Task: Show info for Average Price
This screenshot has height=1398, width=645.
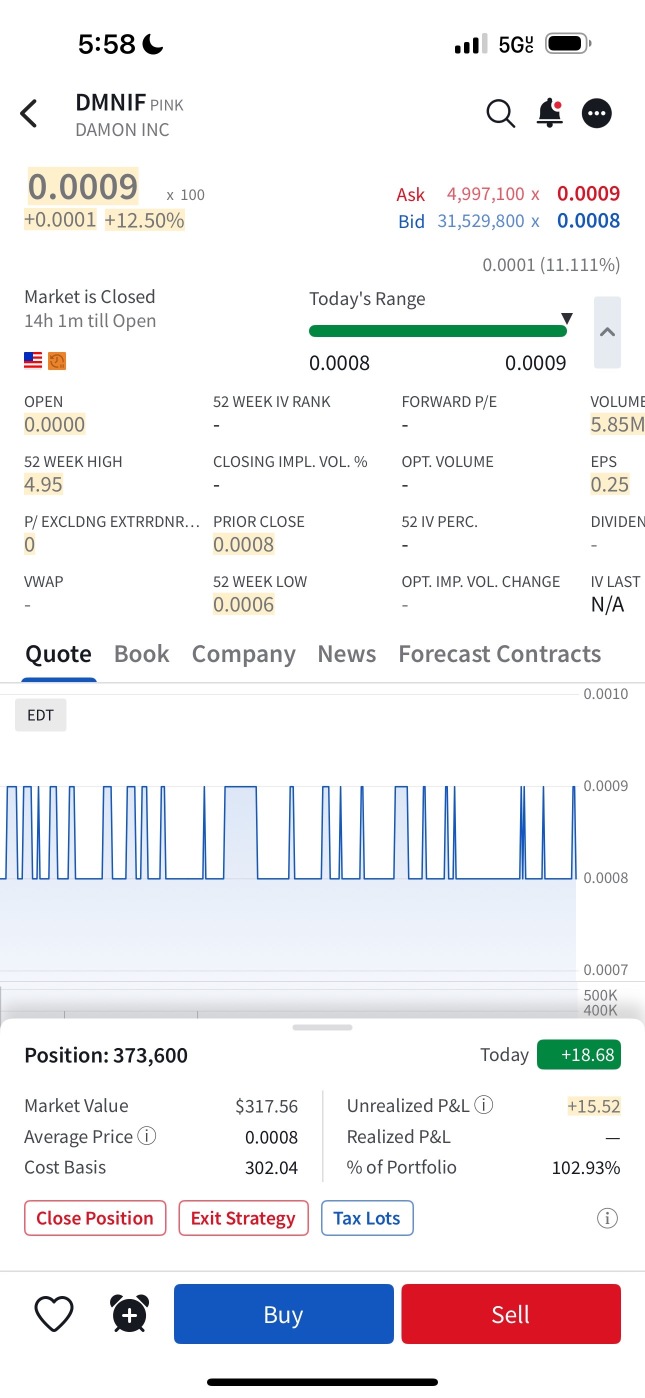Action: tap(146, 1136)
